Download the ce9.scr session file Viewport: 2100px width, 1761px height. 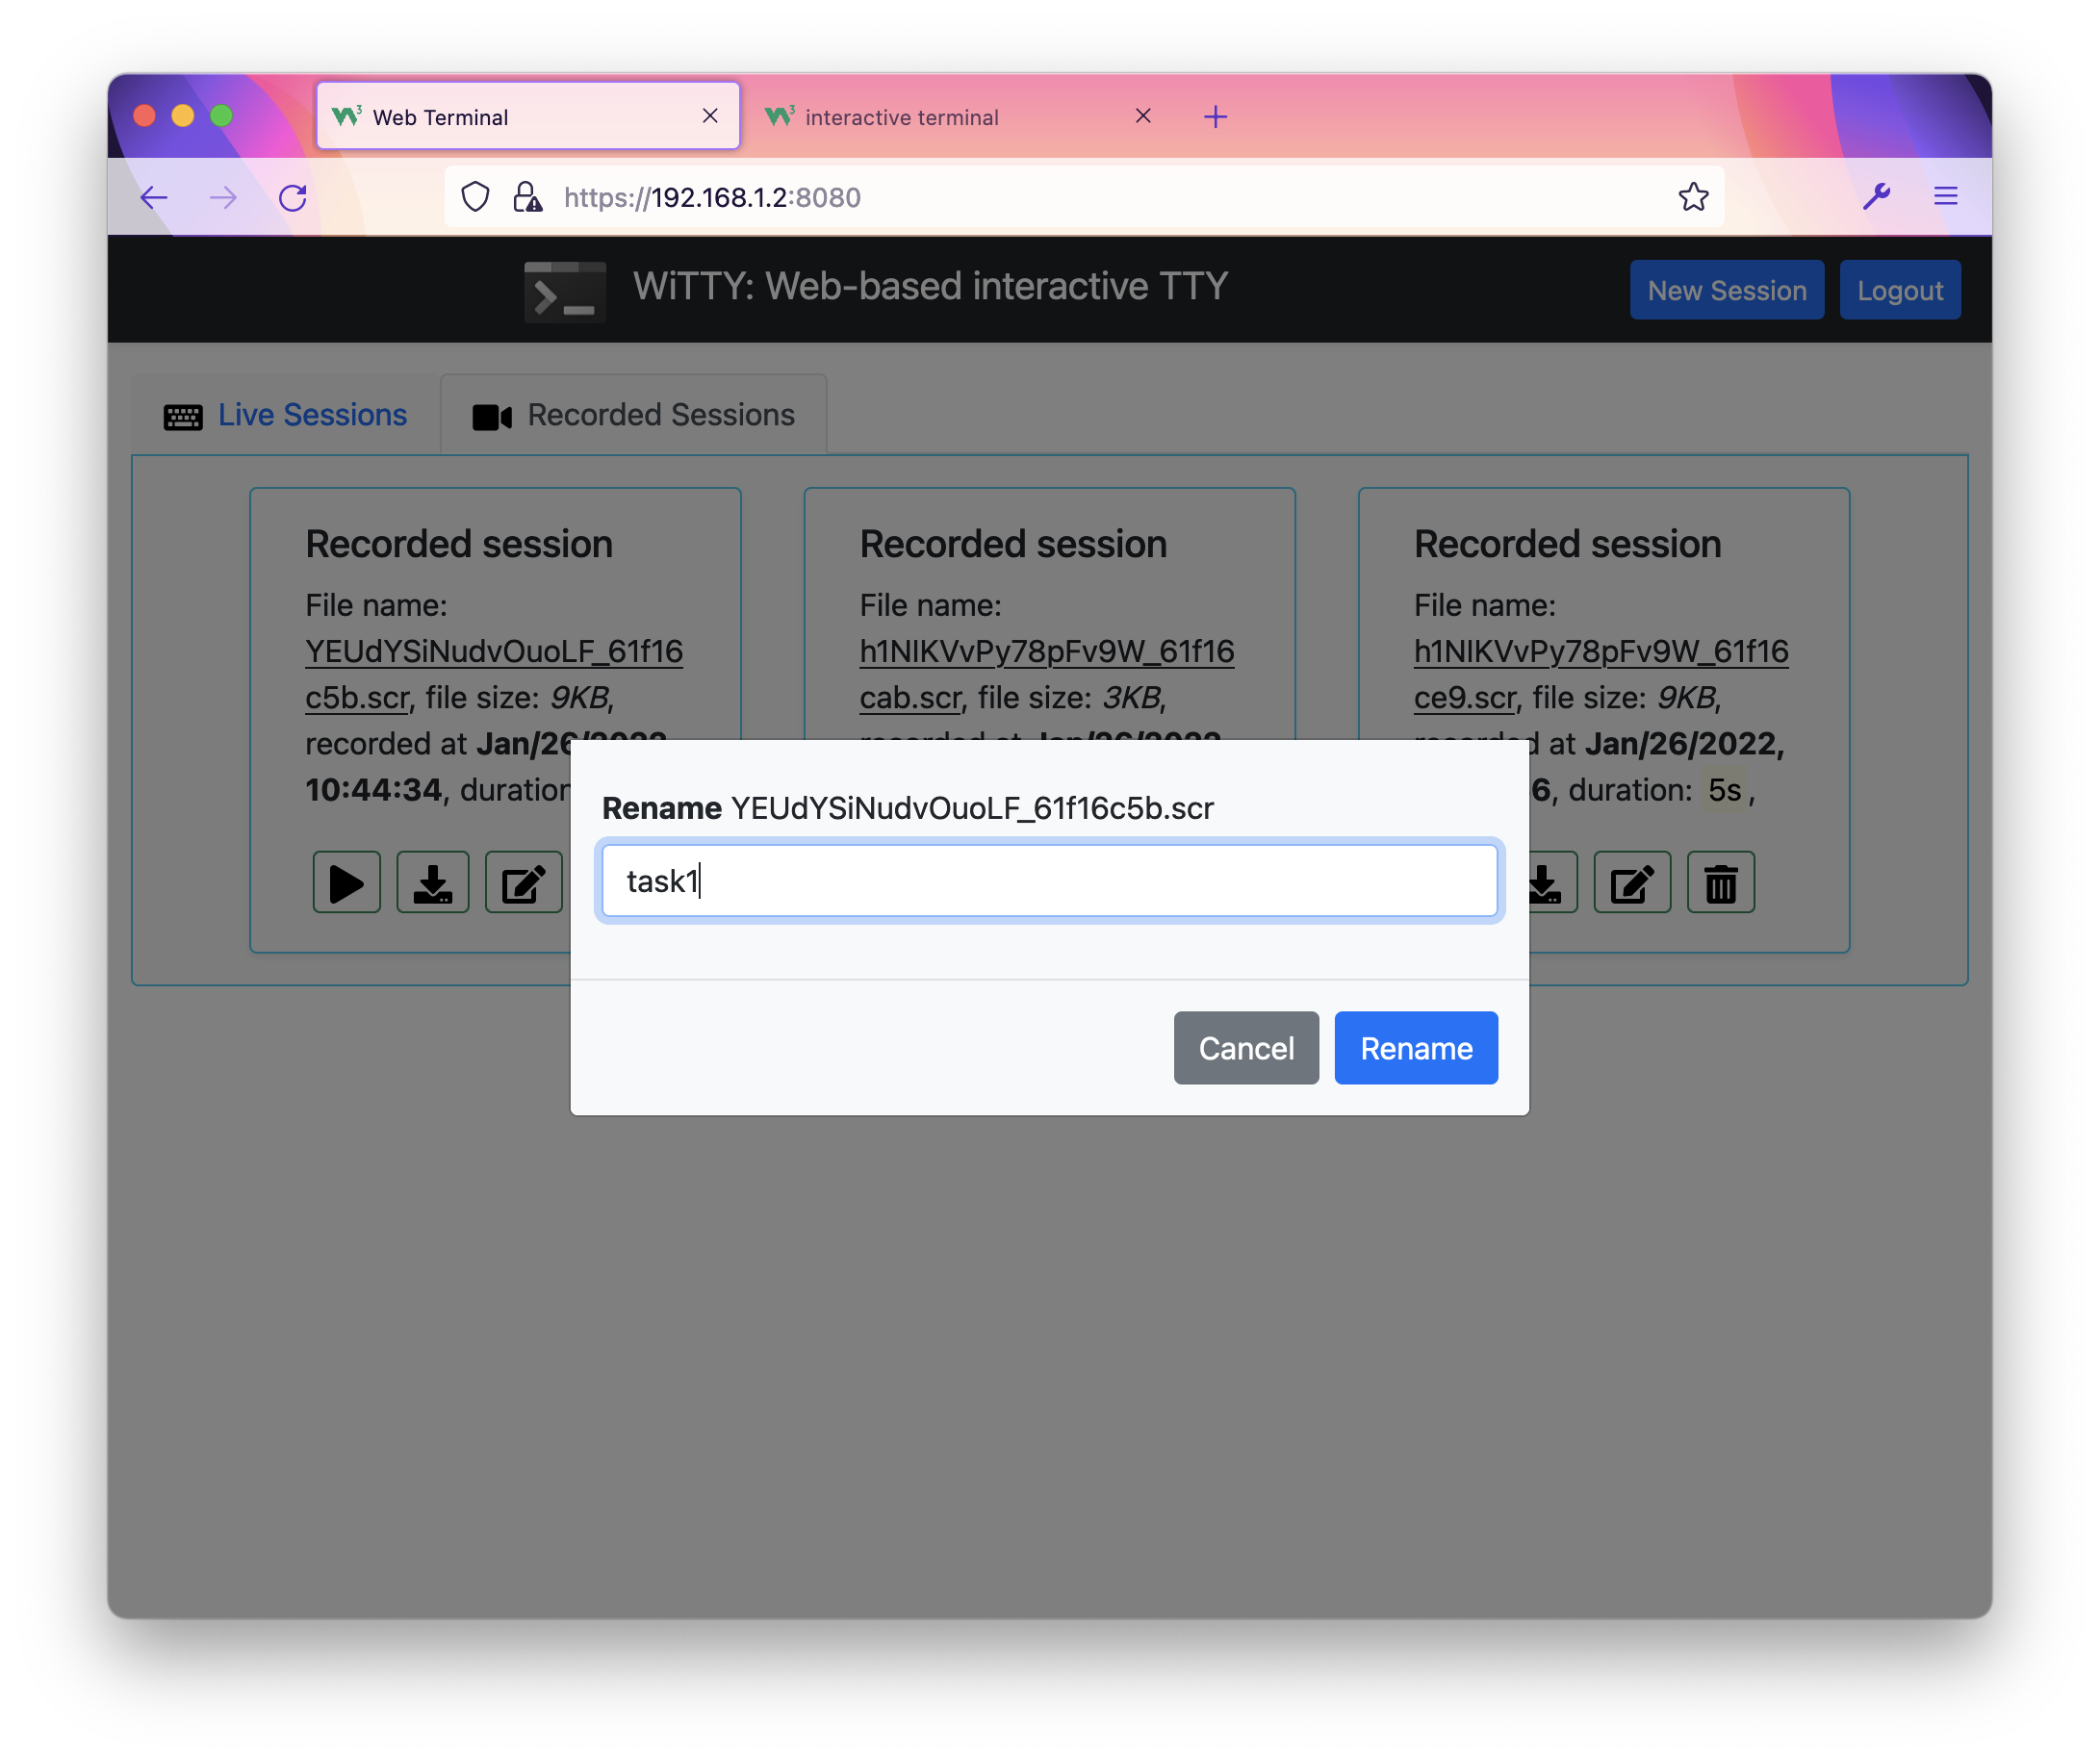[x=1552, y=883]
